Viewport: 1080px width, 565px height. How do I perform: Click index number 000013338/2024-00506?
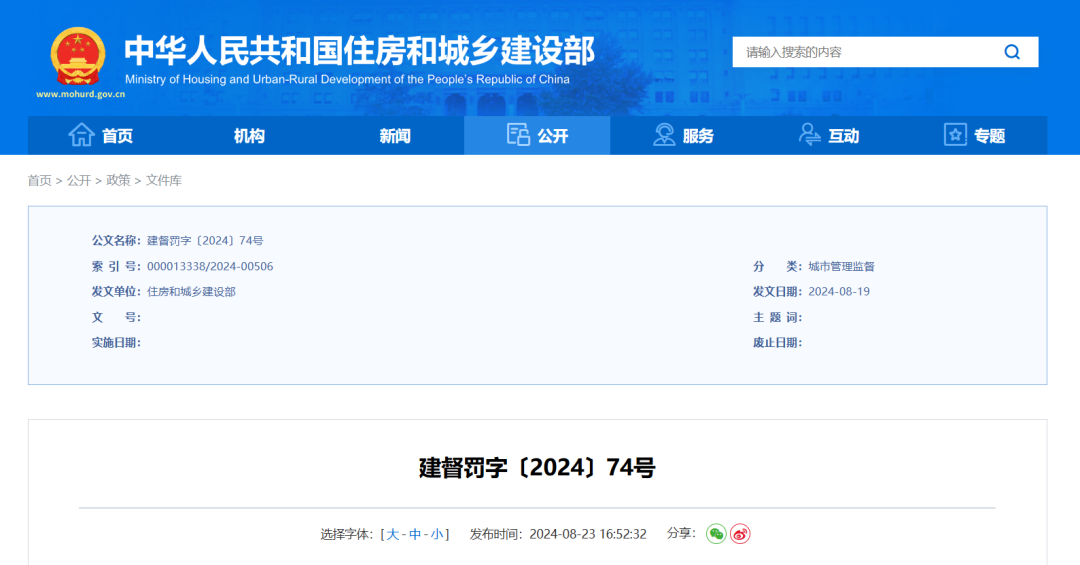pos(210,266)
